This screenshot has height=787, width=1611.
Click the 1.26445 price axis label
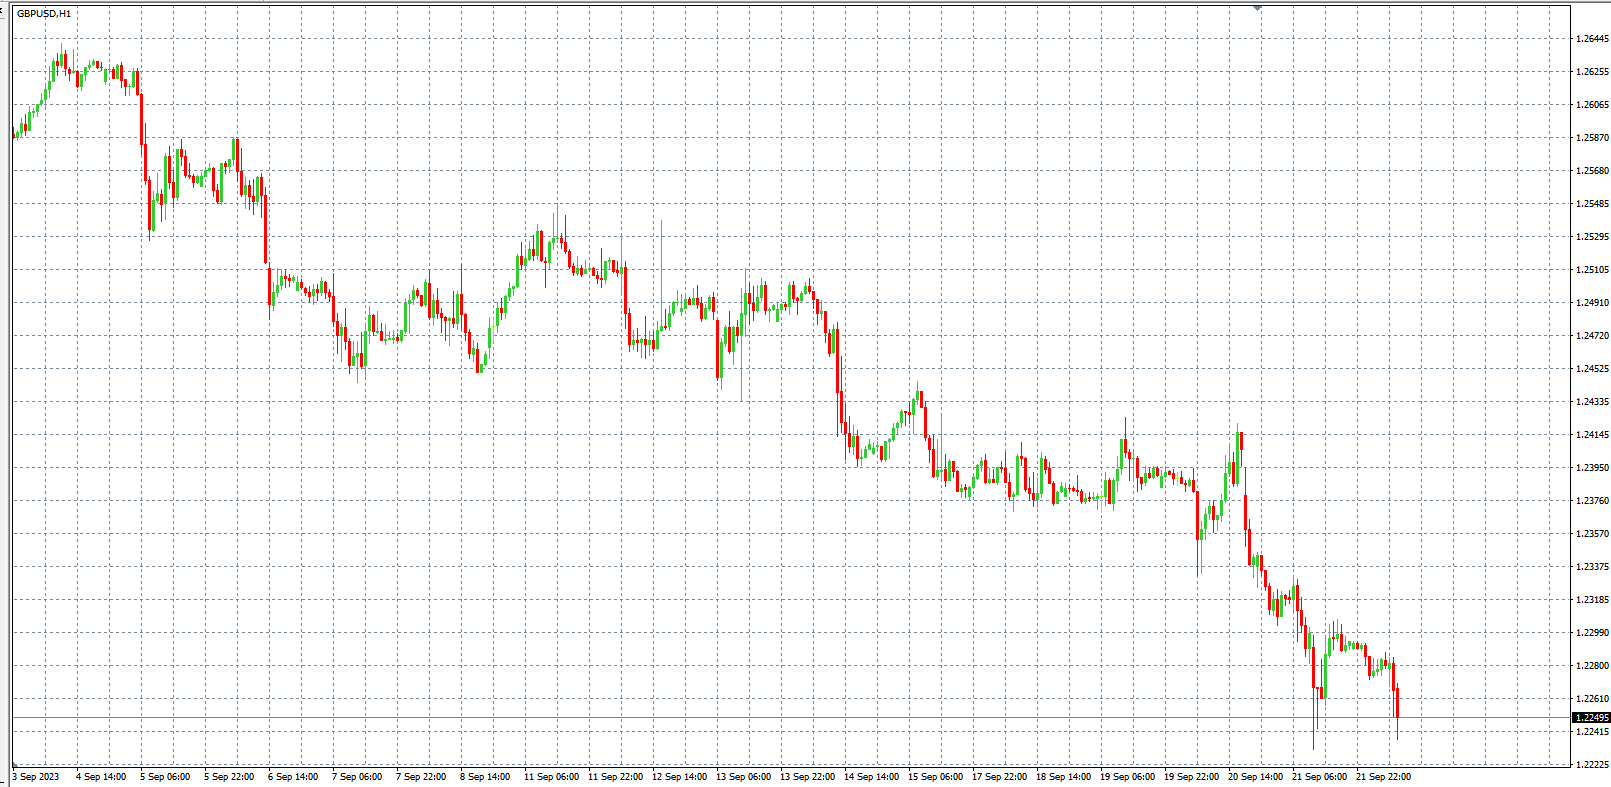pyautogui.click(x=1591, y=39)
